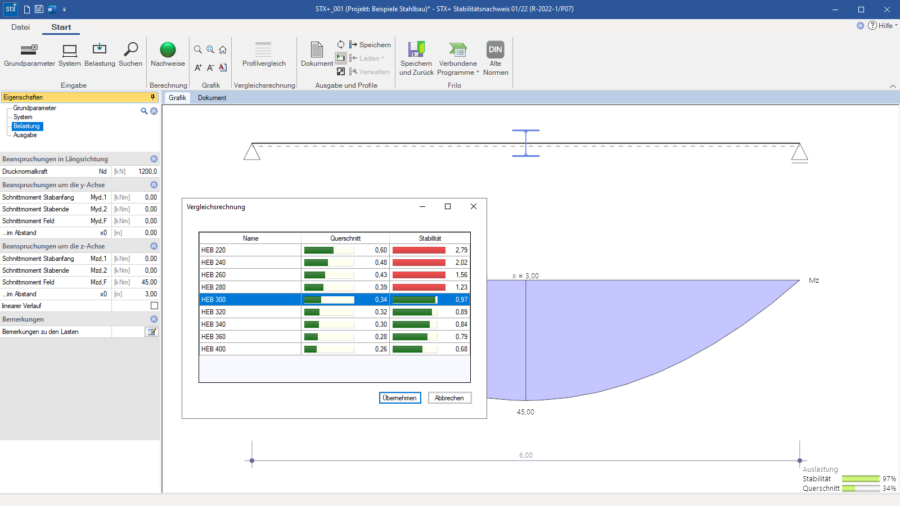Screen dimensions: 900x506
Task: Collapse Beanspruchungen in Längsrichtung section
Action: (x=153, y=158)
